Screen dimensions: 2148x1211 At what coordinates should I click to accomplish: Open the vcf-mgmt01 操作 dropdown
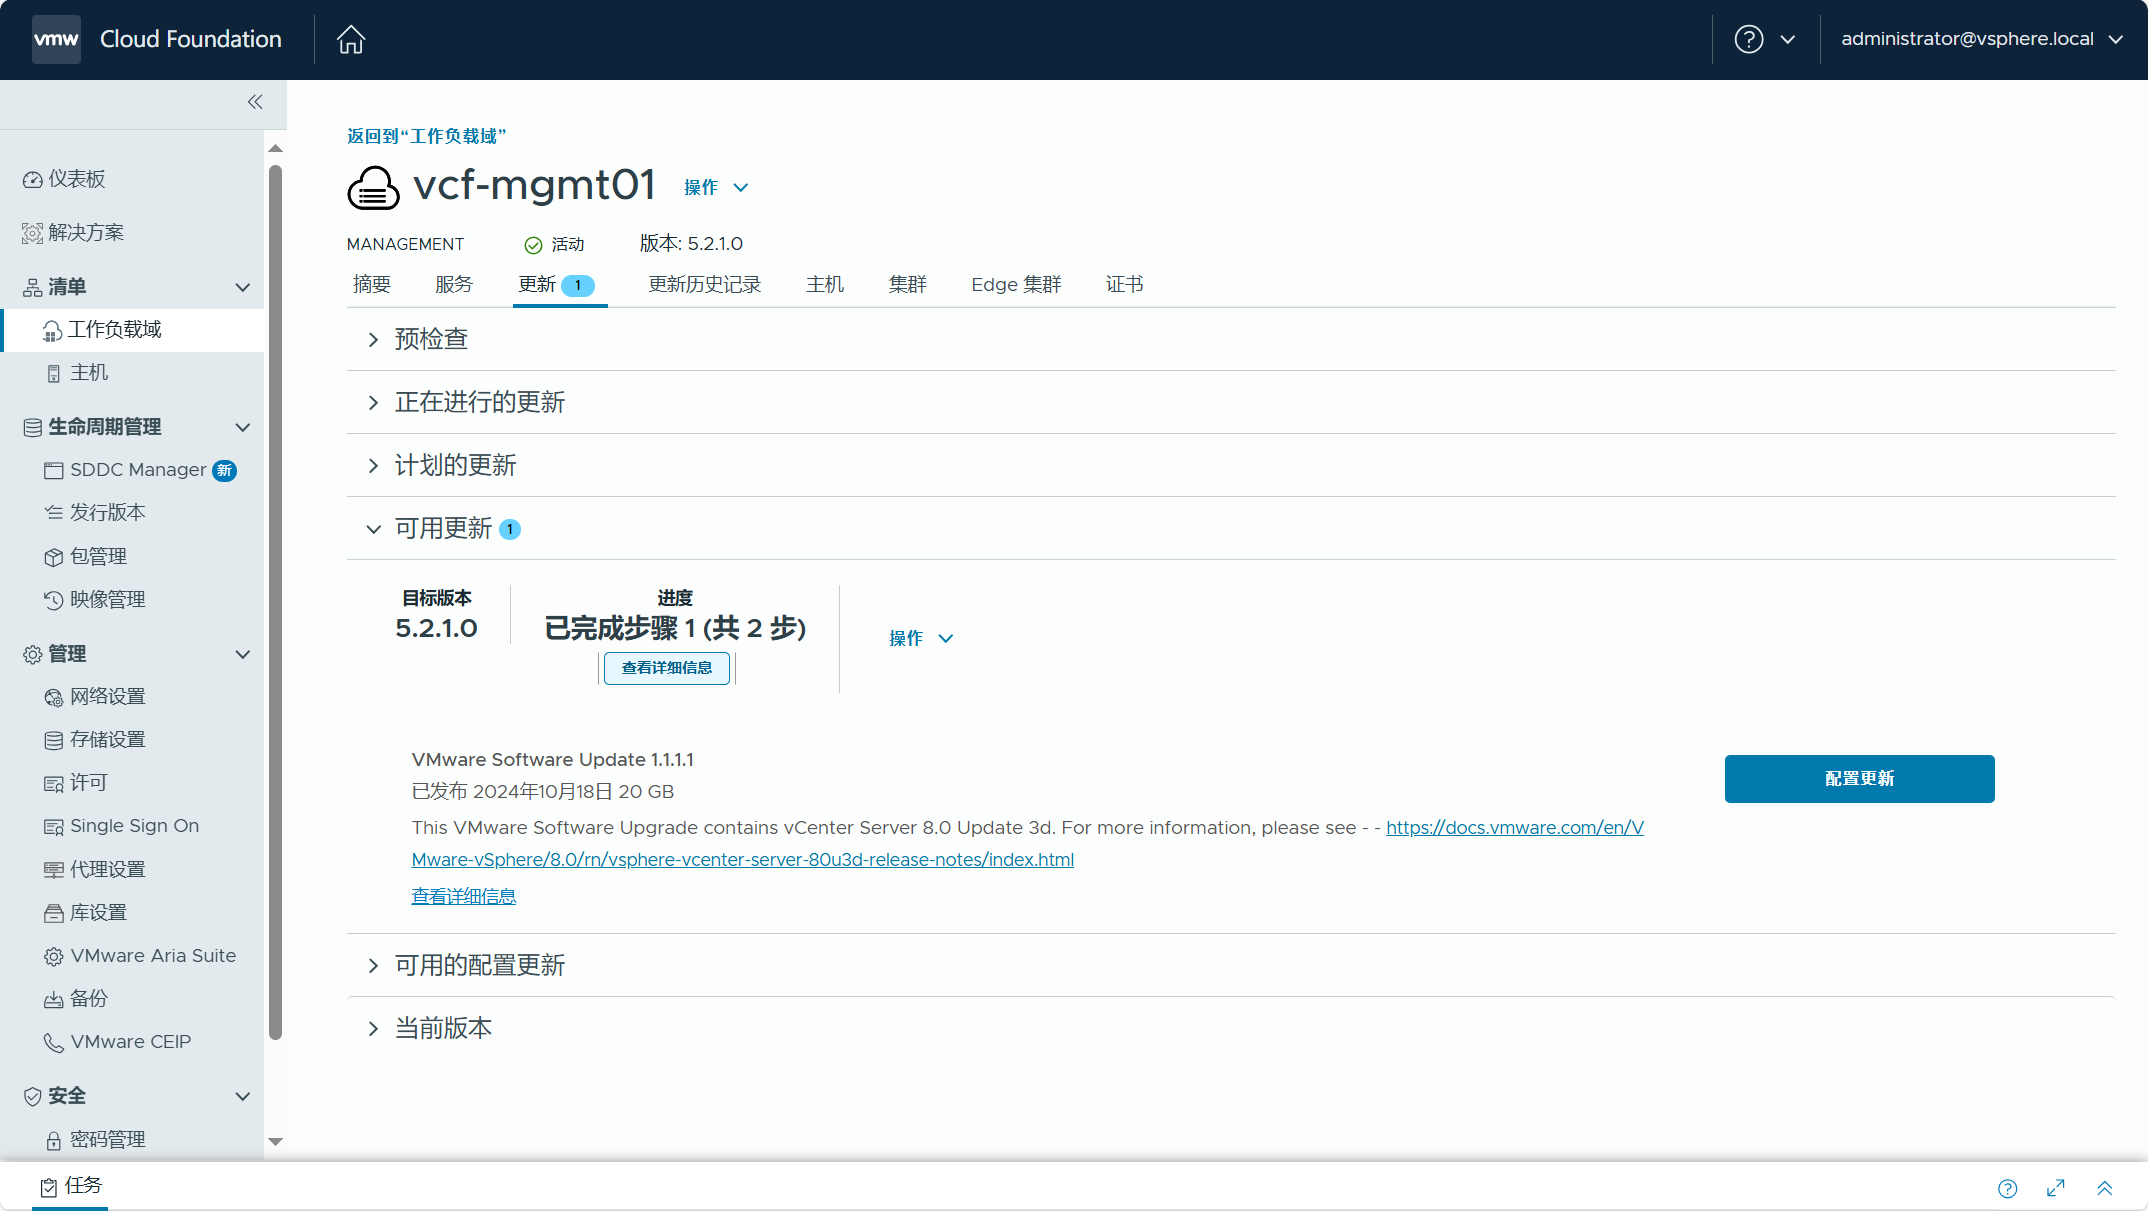pyautogui.click(x=716, y=186)
